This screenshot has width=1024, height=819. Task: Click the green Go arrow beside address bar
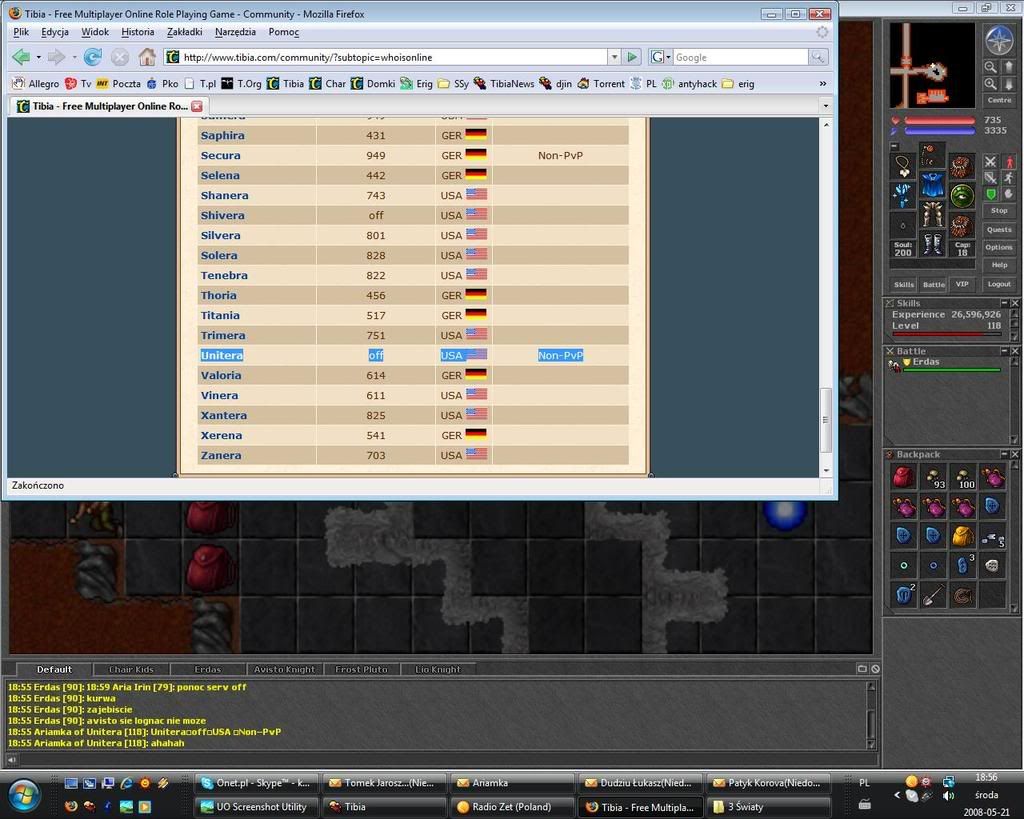pyautogui.click(x=632, y=57)
